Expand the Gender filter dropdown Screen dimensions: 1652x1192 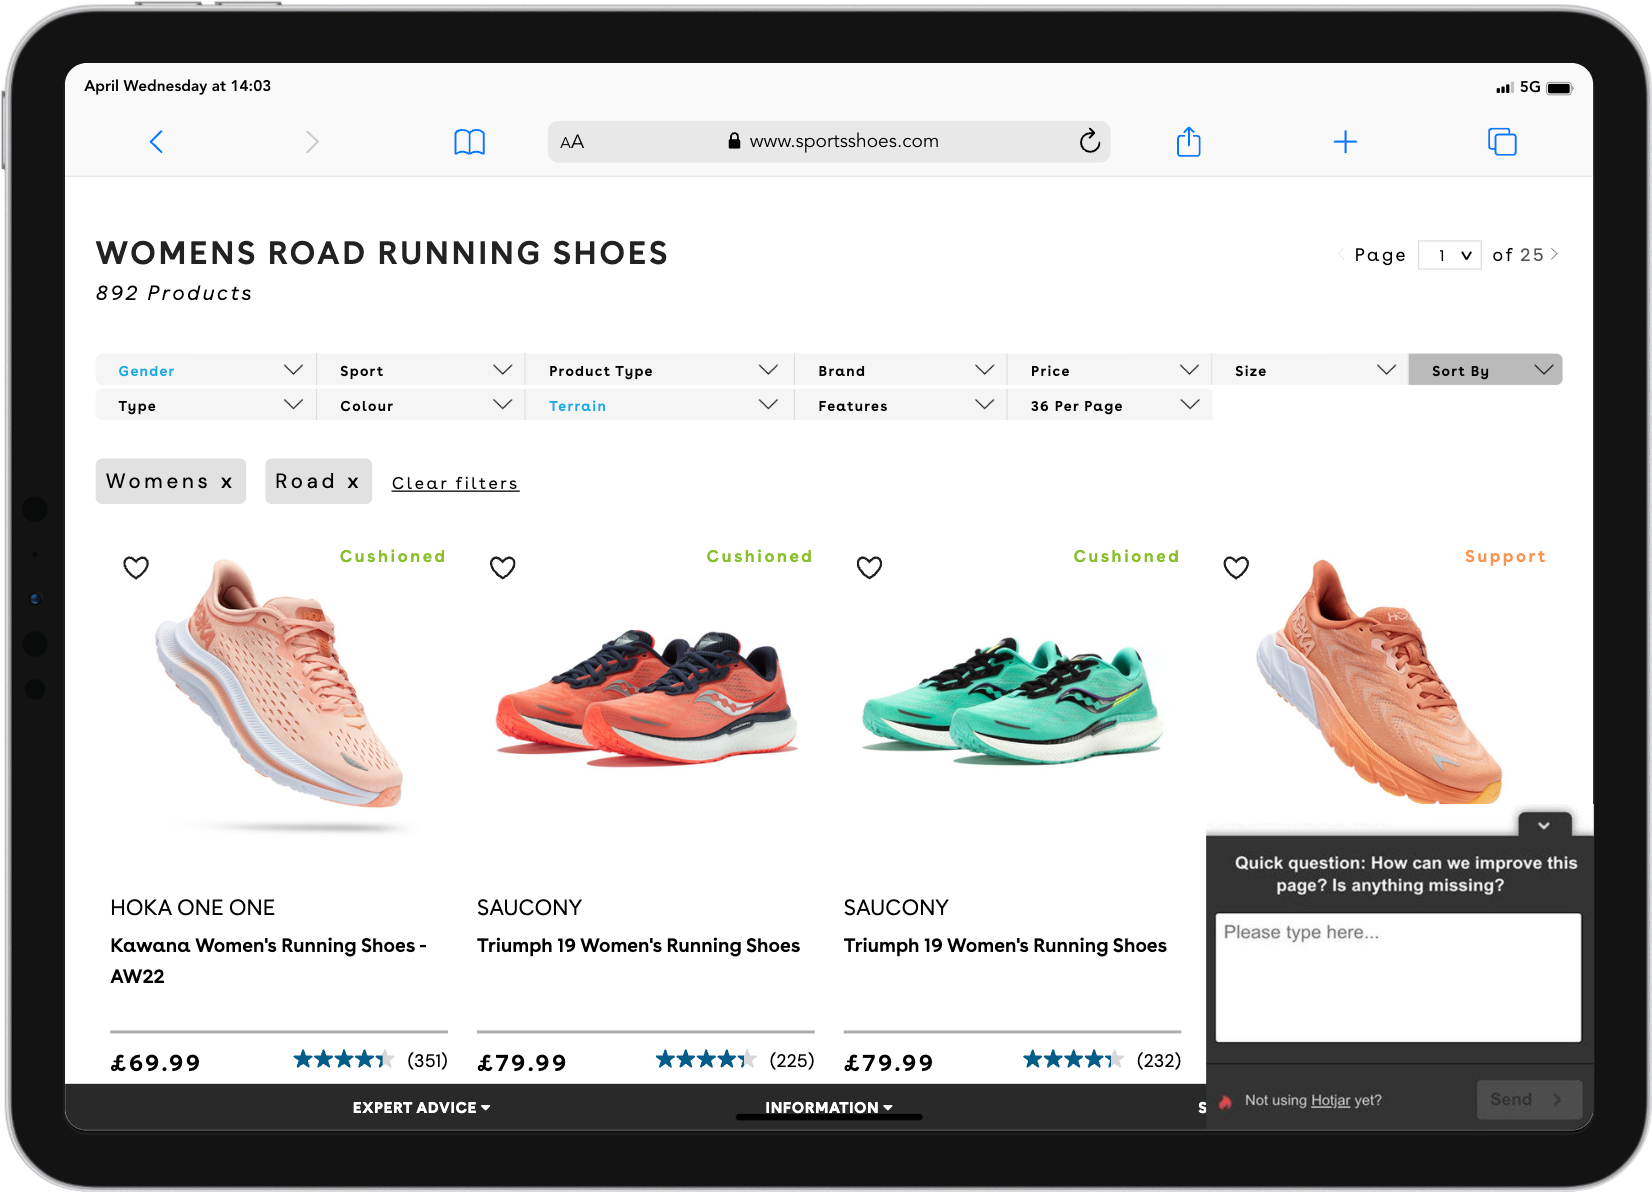pos(206,370)
